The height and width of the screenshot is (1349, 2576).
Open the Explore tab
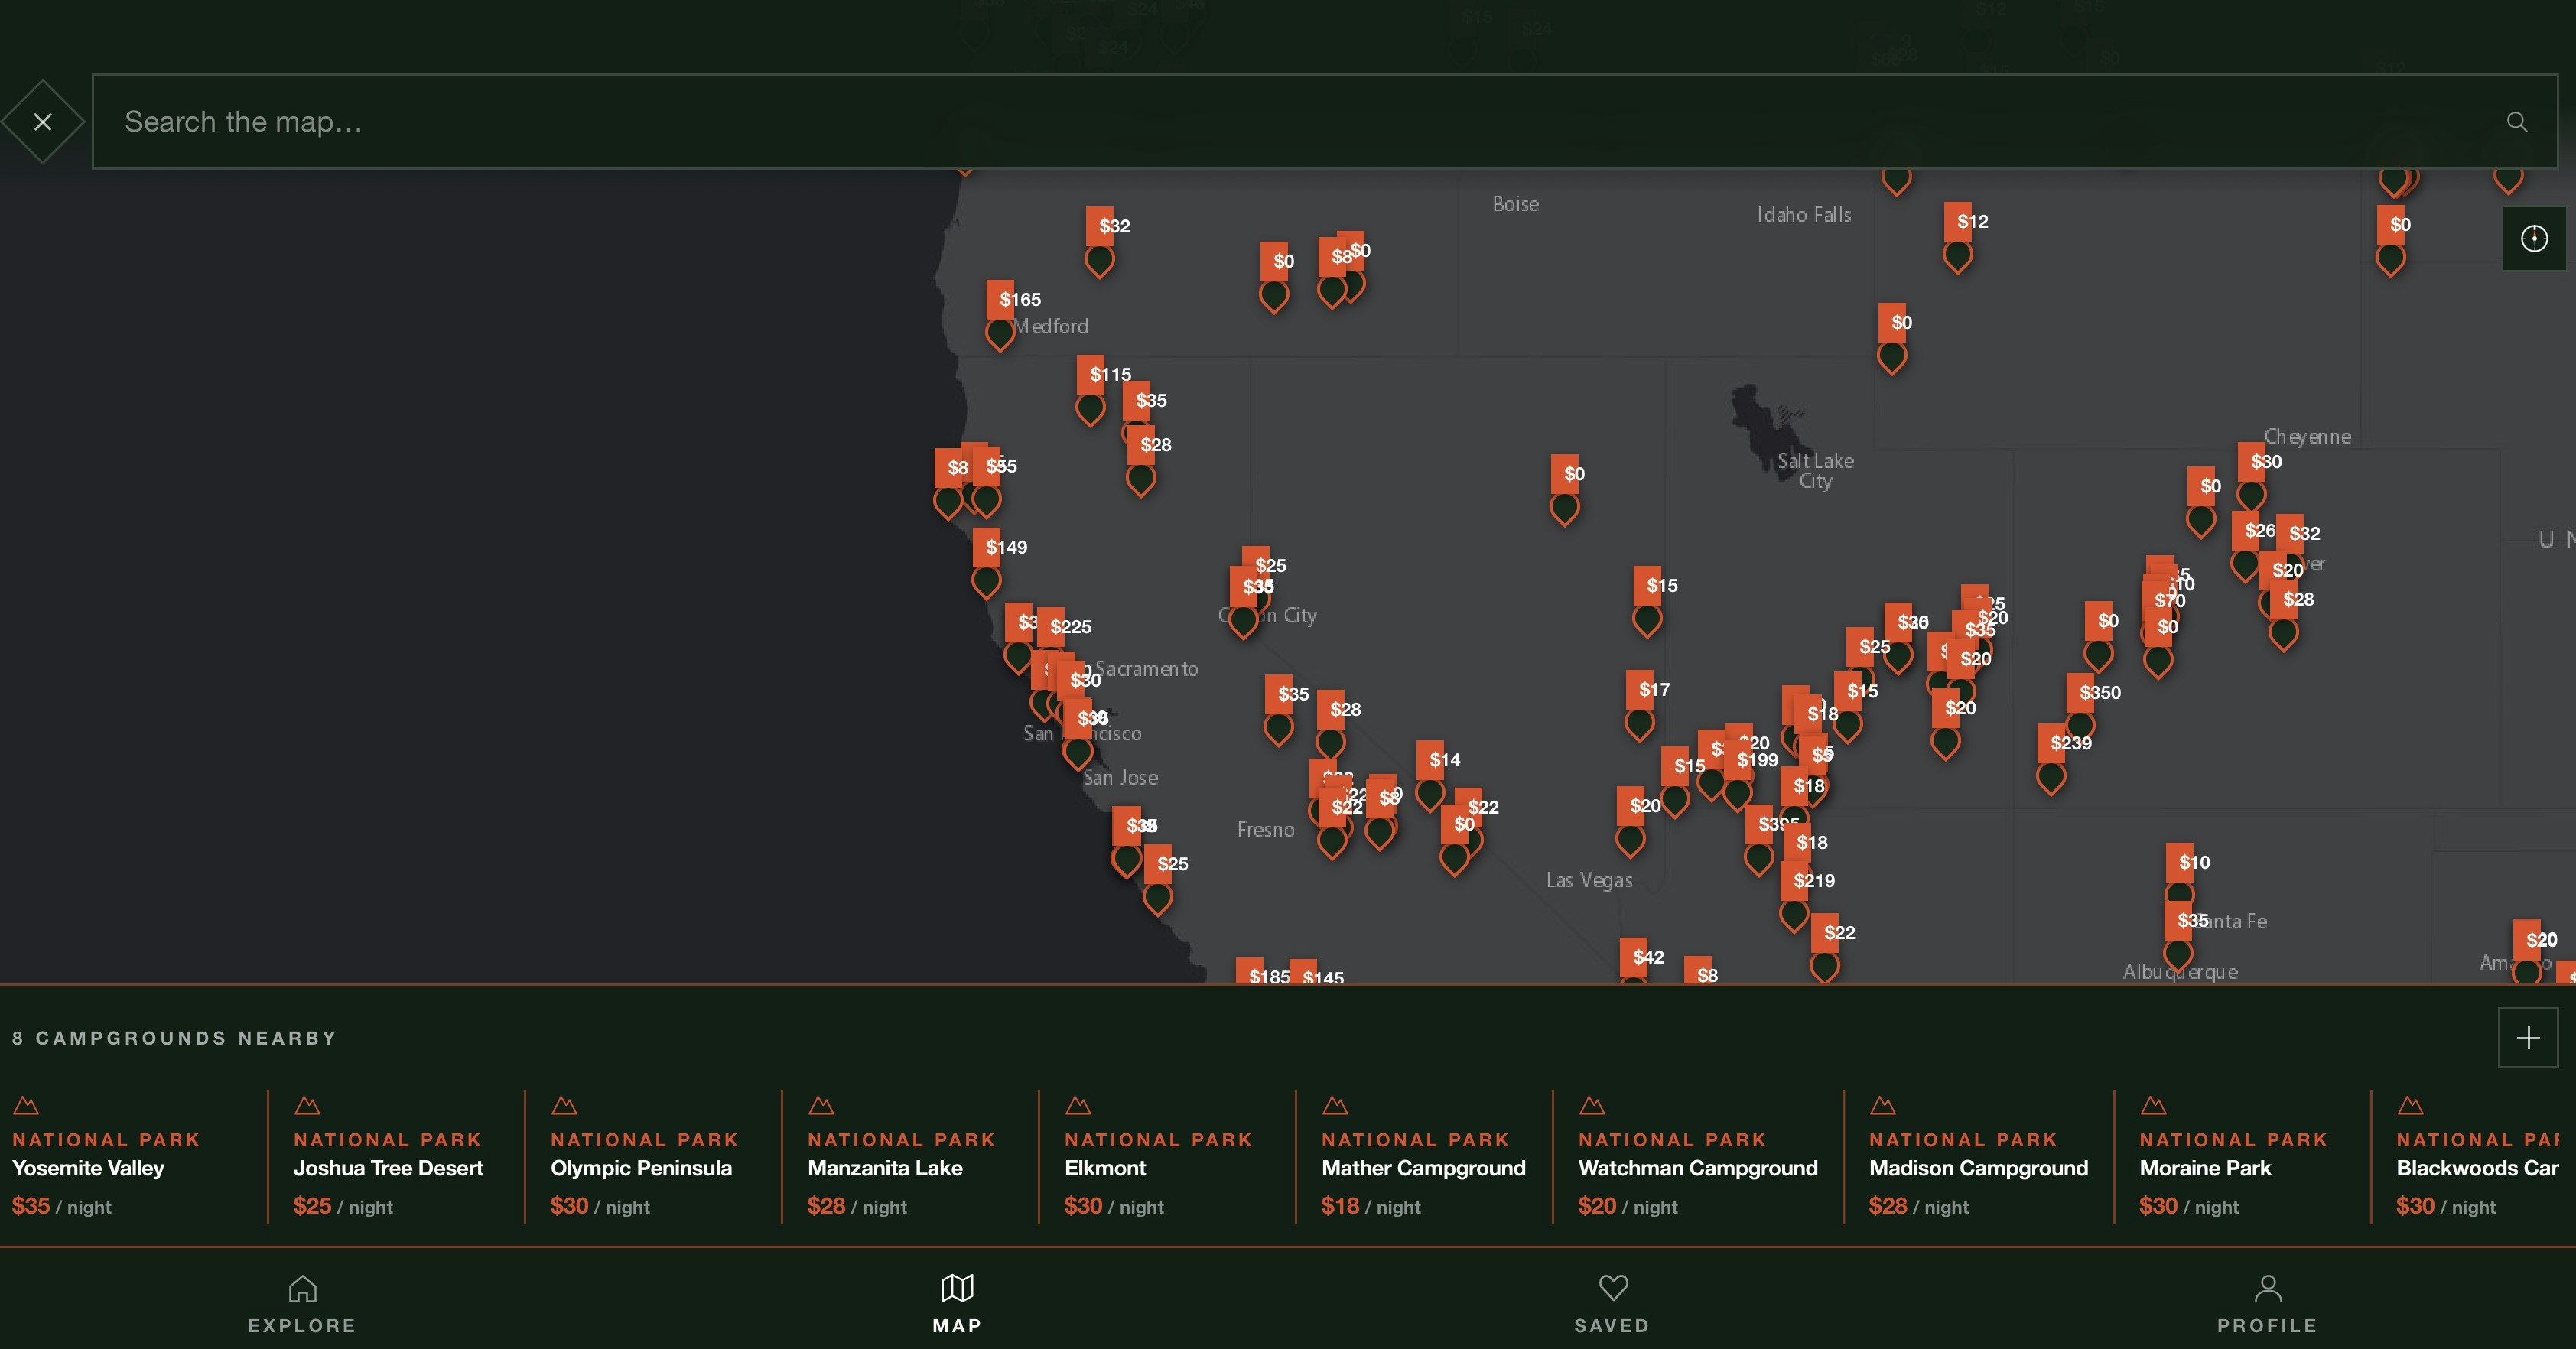[302, 1305]
